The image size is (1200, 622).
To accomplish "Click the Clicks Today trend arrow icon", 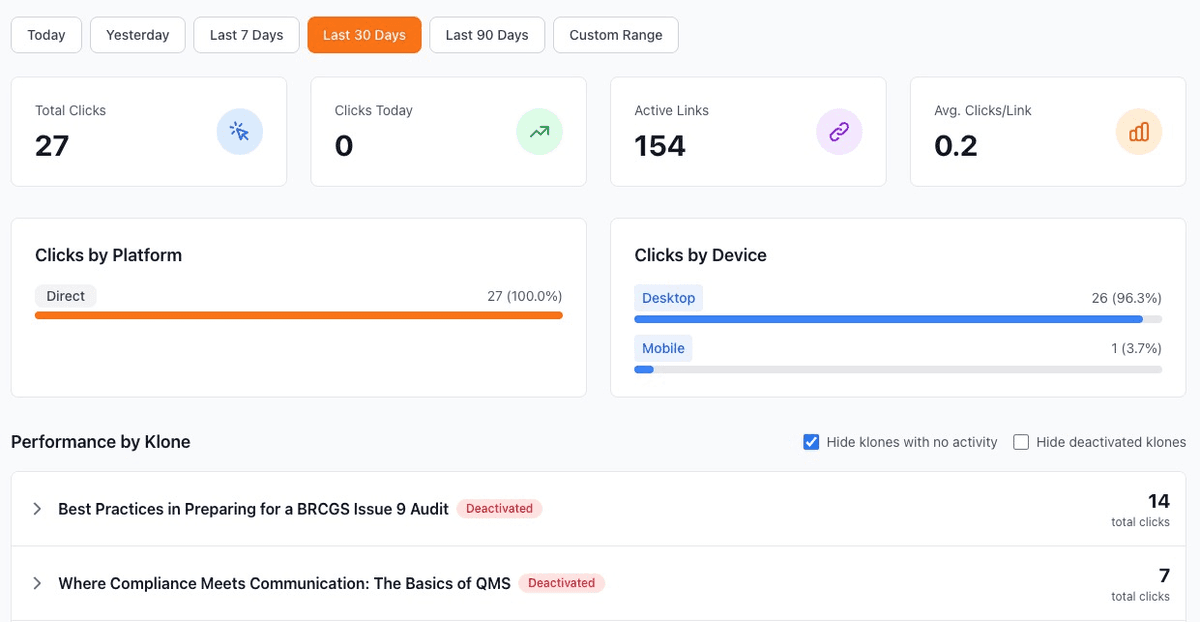I will (539, 131).
